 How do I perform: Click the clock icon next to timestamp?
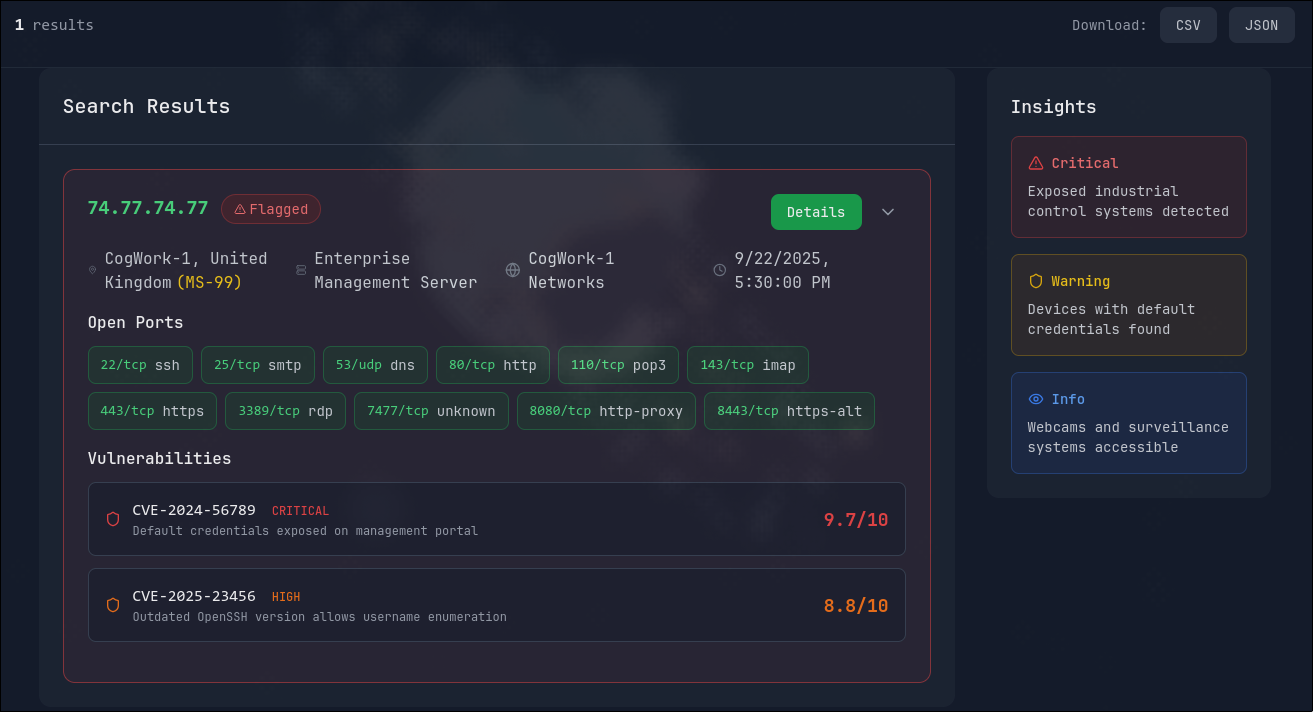tap(720, 270)
